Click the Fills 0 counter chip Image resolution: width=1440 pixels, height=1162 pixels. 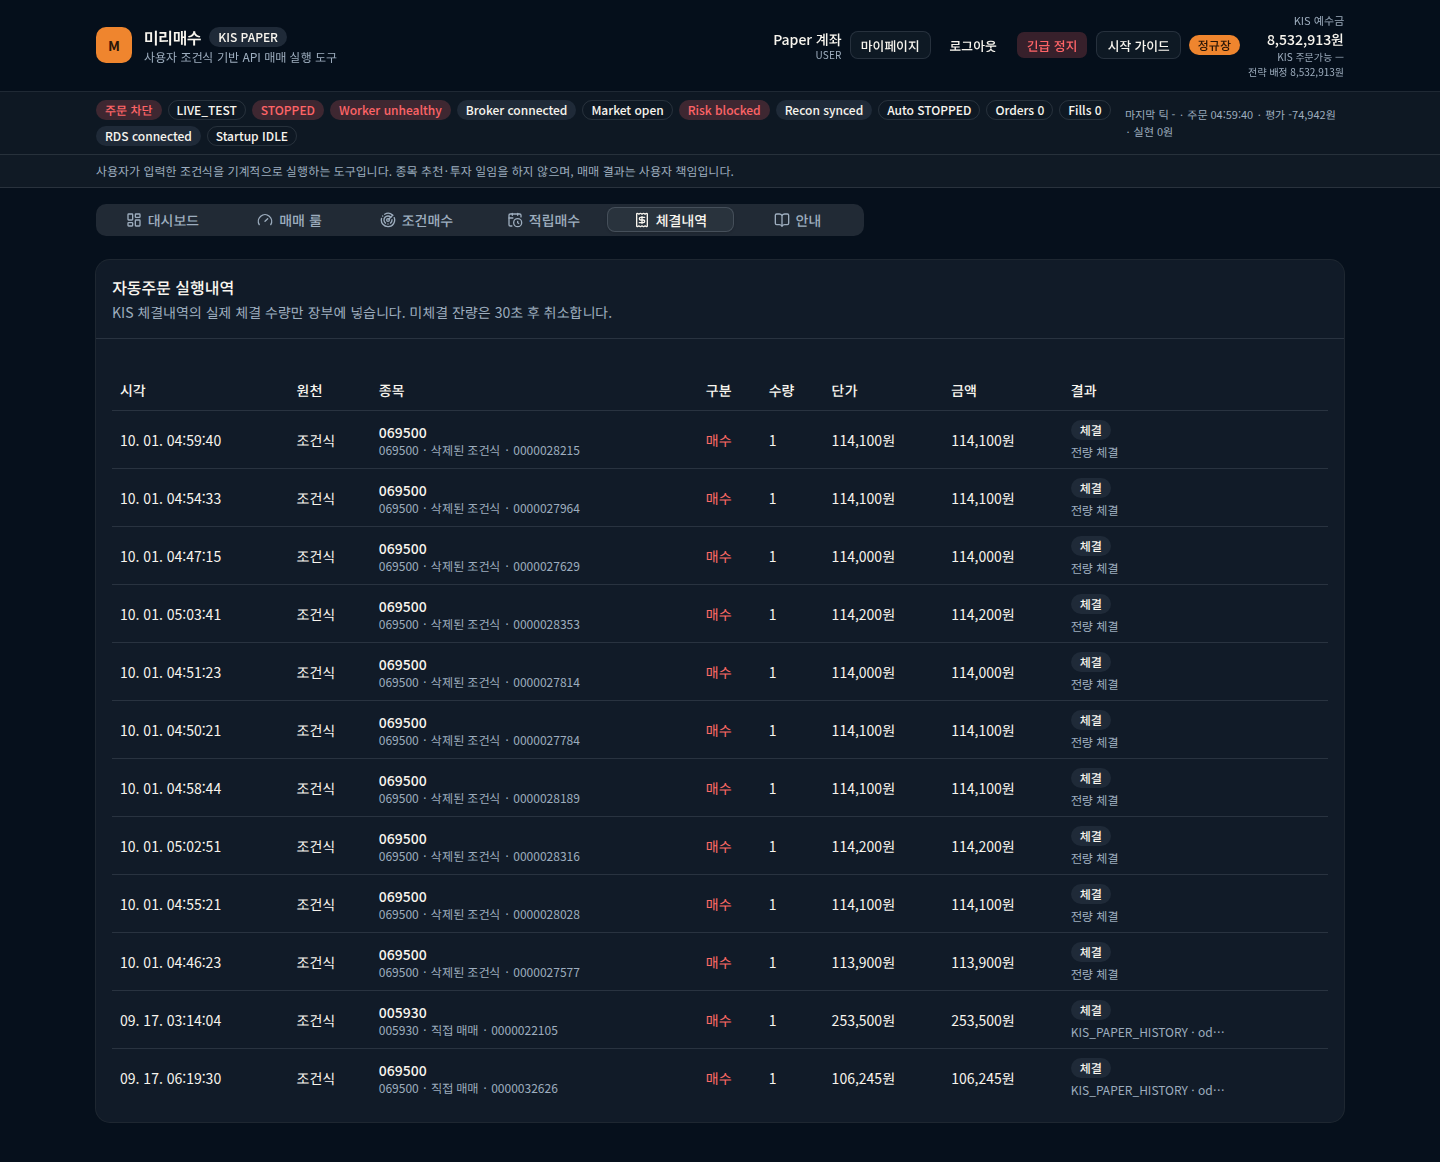(1085, 110)
